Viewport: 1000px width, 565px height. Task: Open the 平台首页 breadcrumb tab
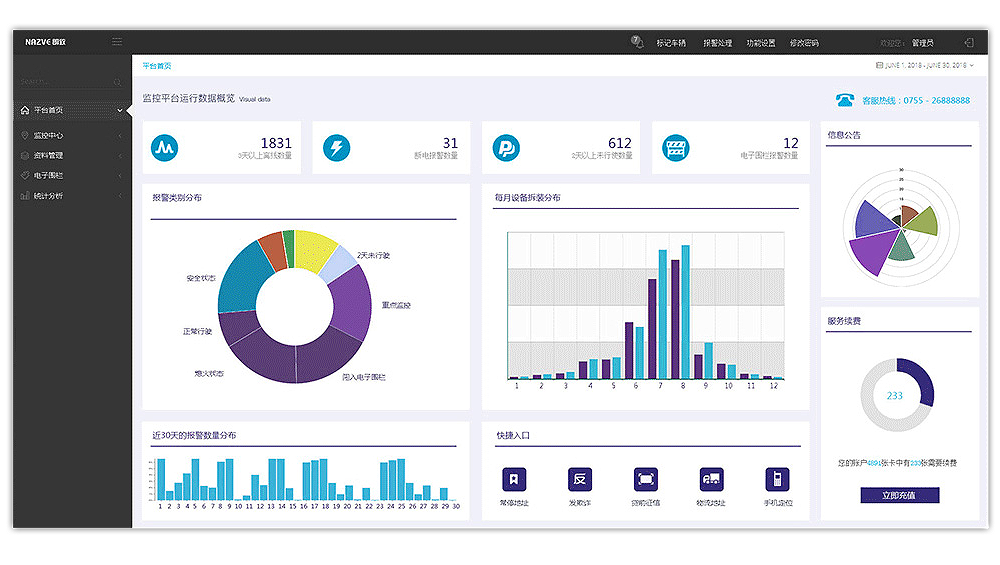[x=156, y=65]
